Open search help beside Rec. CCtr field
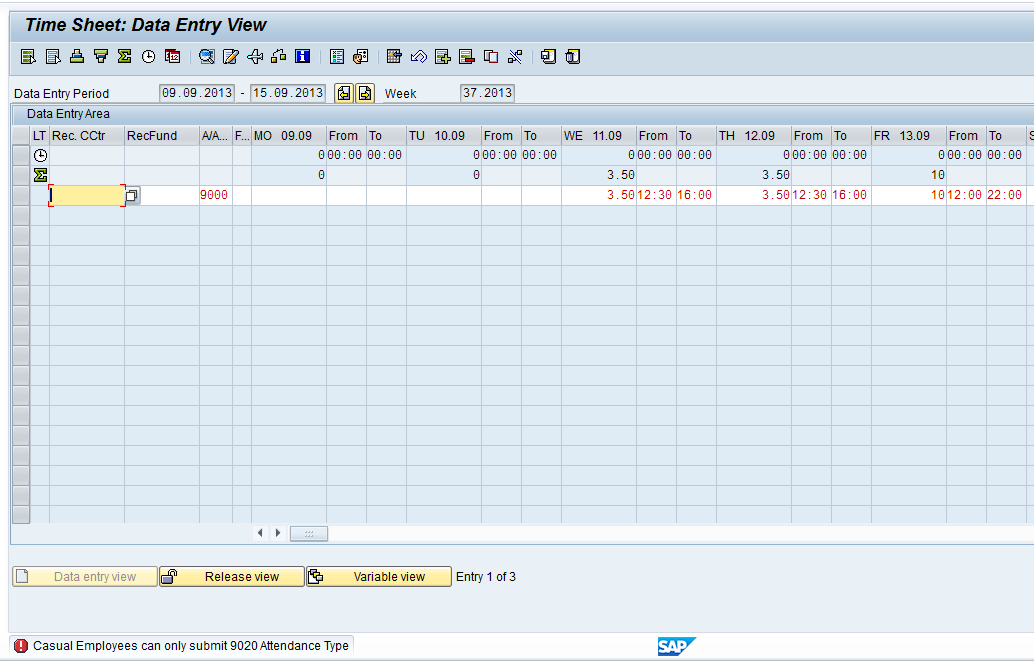This screenshot has width=1034, height=661. tap(132, 195)
